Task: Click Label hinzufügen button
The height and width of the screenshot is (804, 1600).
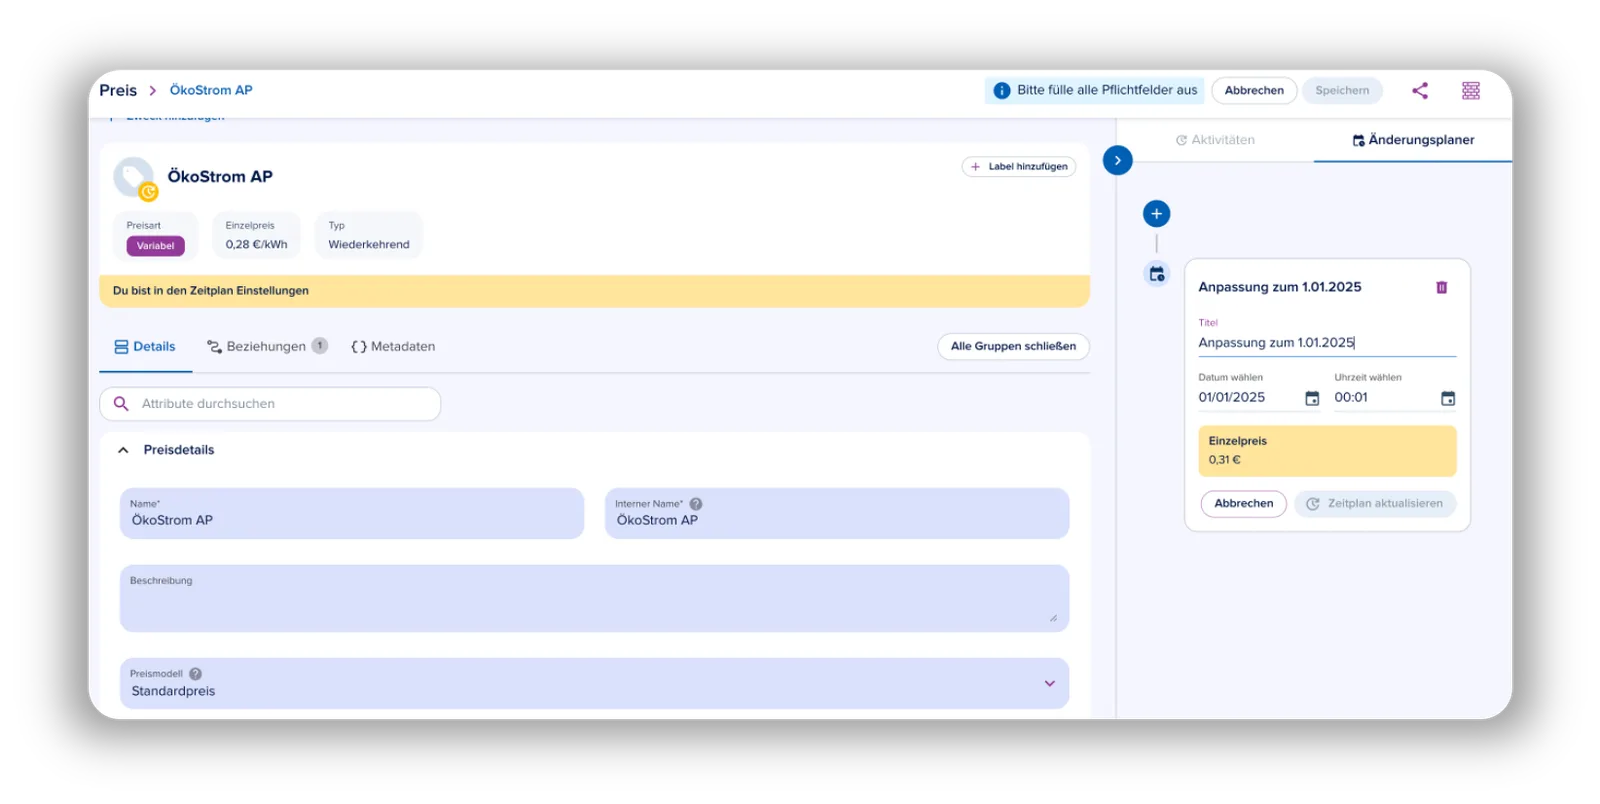Action: tap(1019, 167)
